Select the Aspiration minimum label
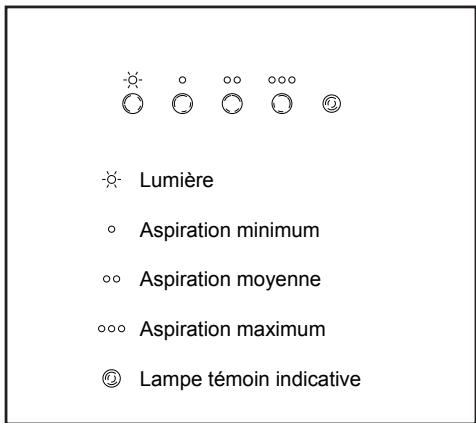 click(x=230, y=230)
